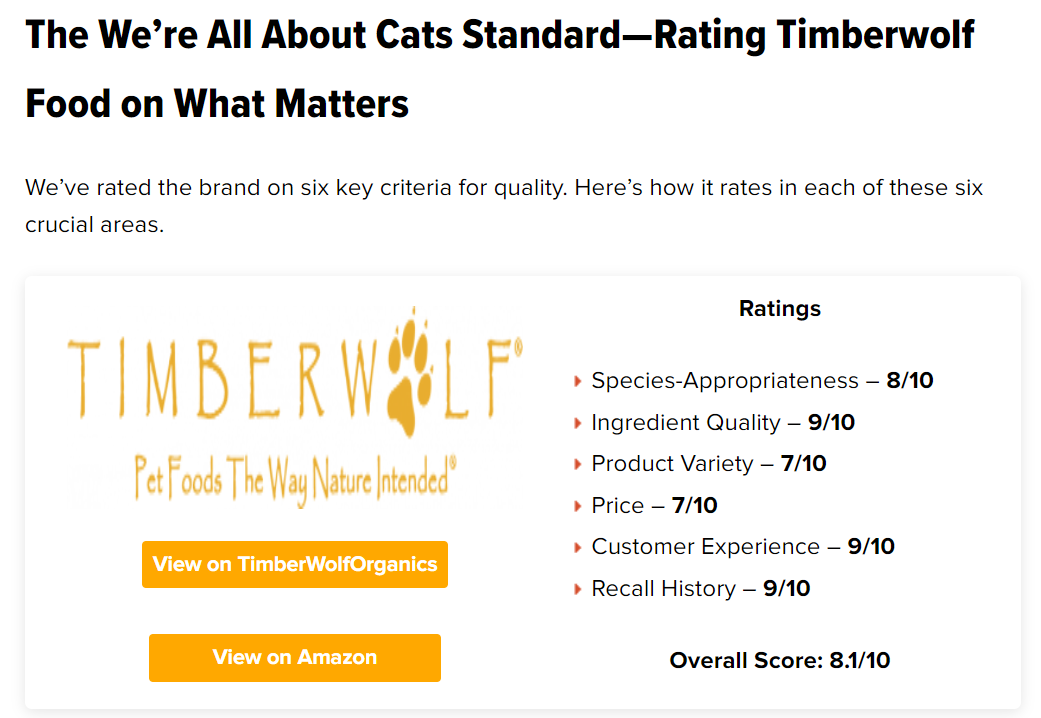Click the Overall Score 8.1/10 text
Screen dimensions: 1041x718
780,660
